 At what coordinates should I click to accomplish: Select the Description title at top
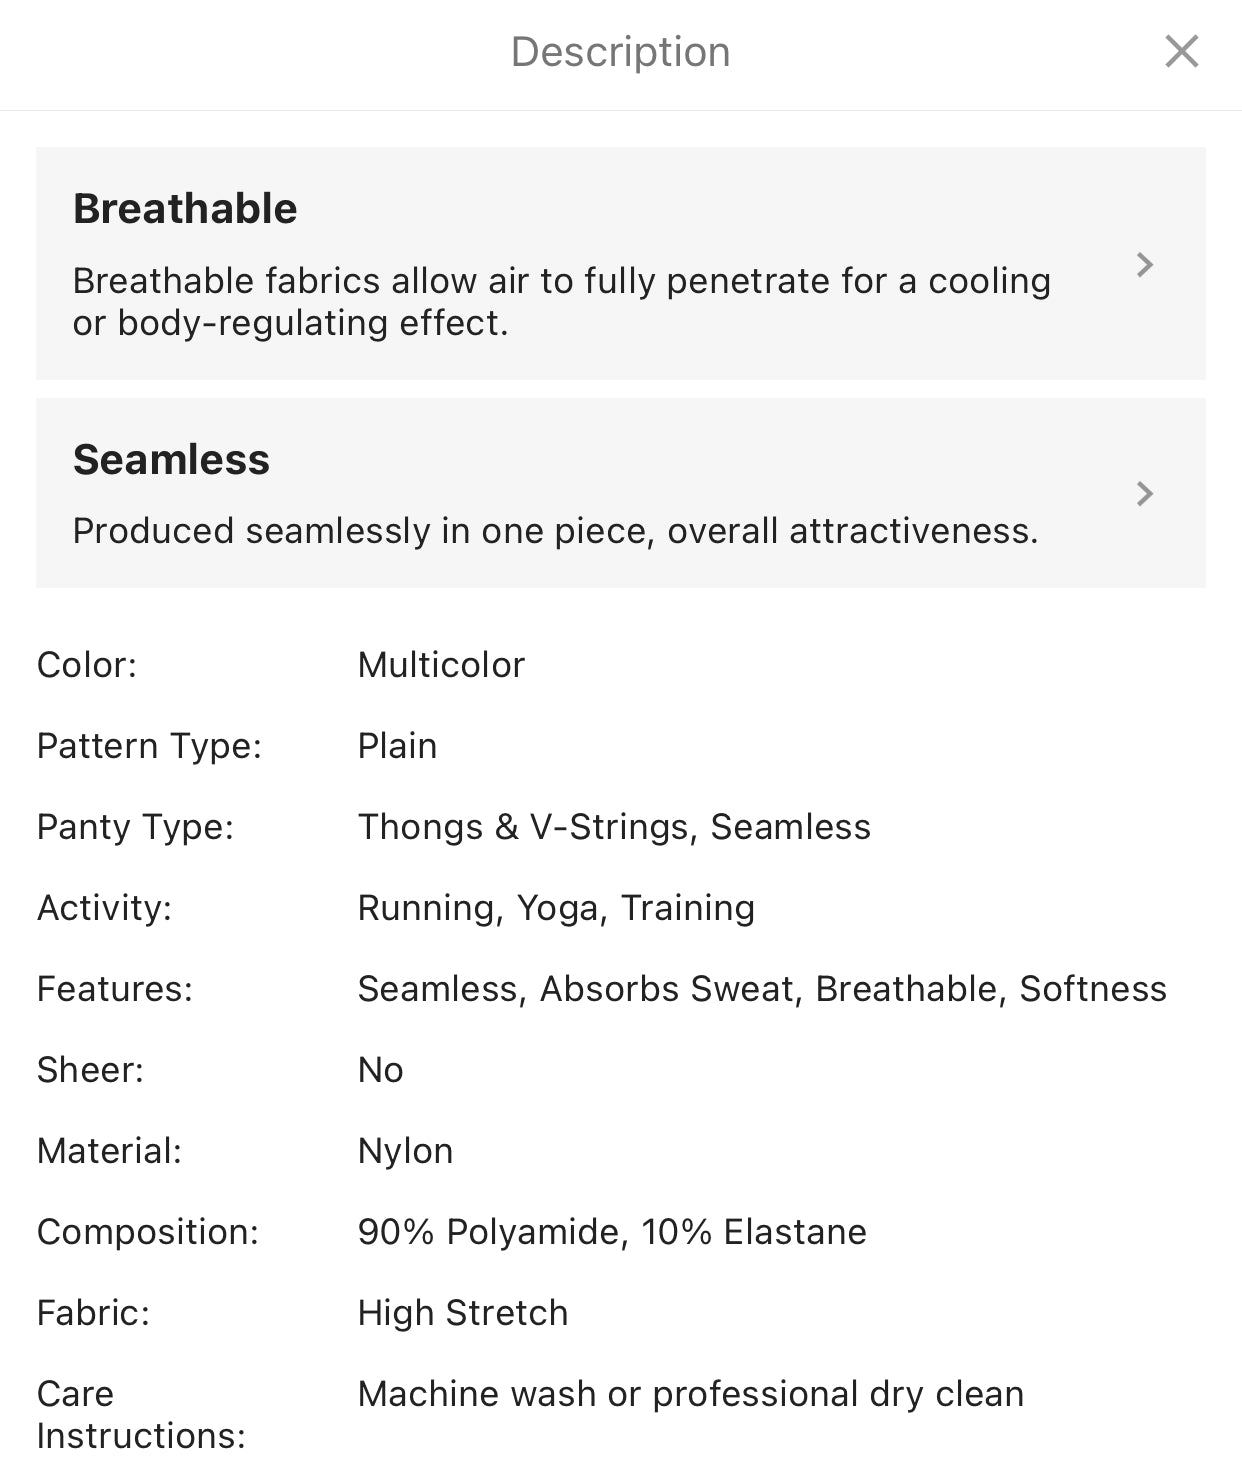click(x=621, y=52)
